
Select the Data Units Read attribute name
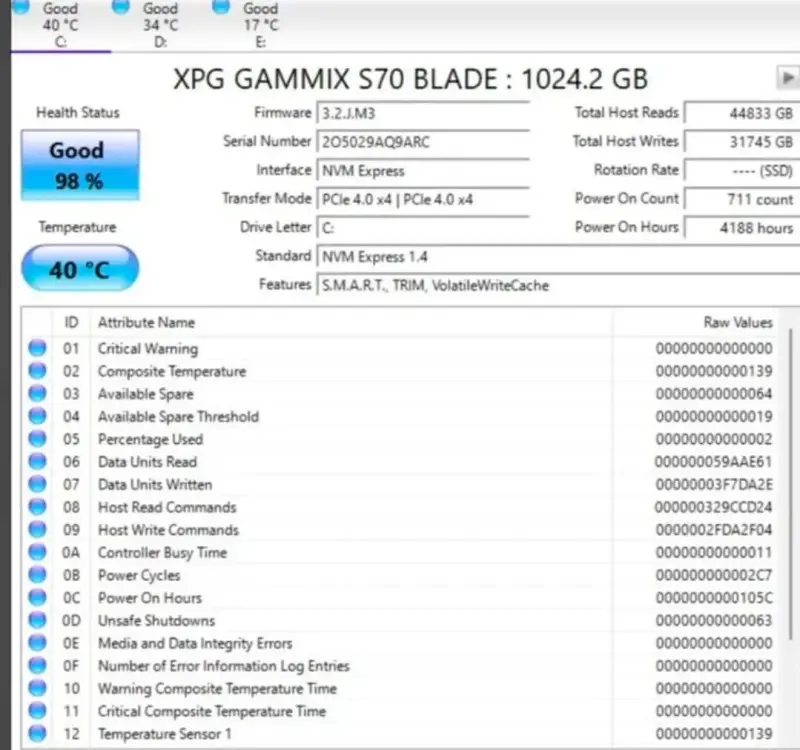tap(147, 462)
